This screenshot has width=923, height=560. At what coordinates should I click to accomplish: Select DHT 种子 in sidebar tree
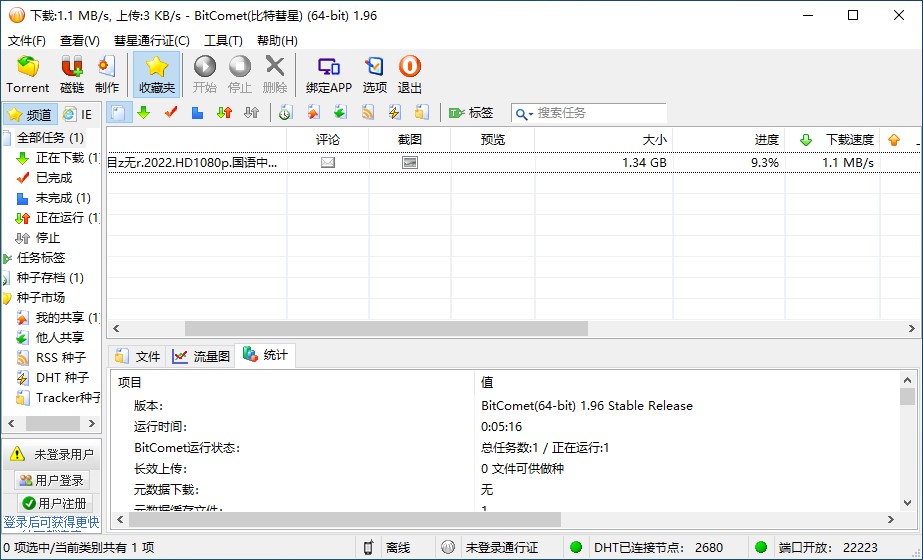click(x=62, y=377)
